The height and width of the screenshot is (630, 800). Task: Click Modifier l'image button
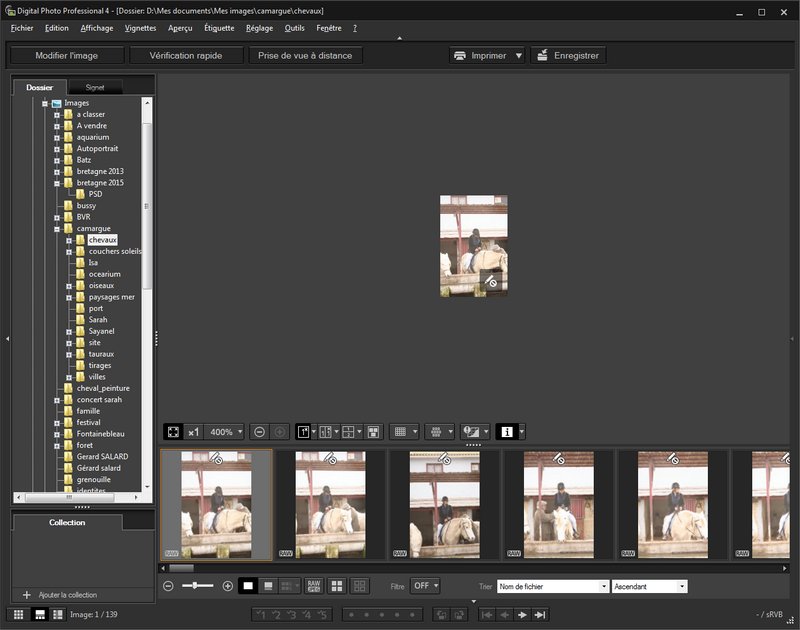pyautogui.click(x=67, y=56)
